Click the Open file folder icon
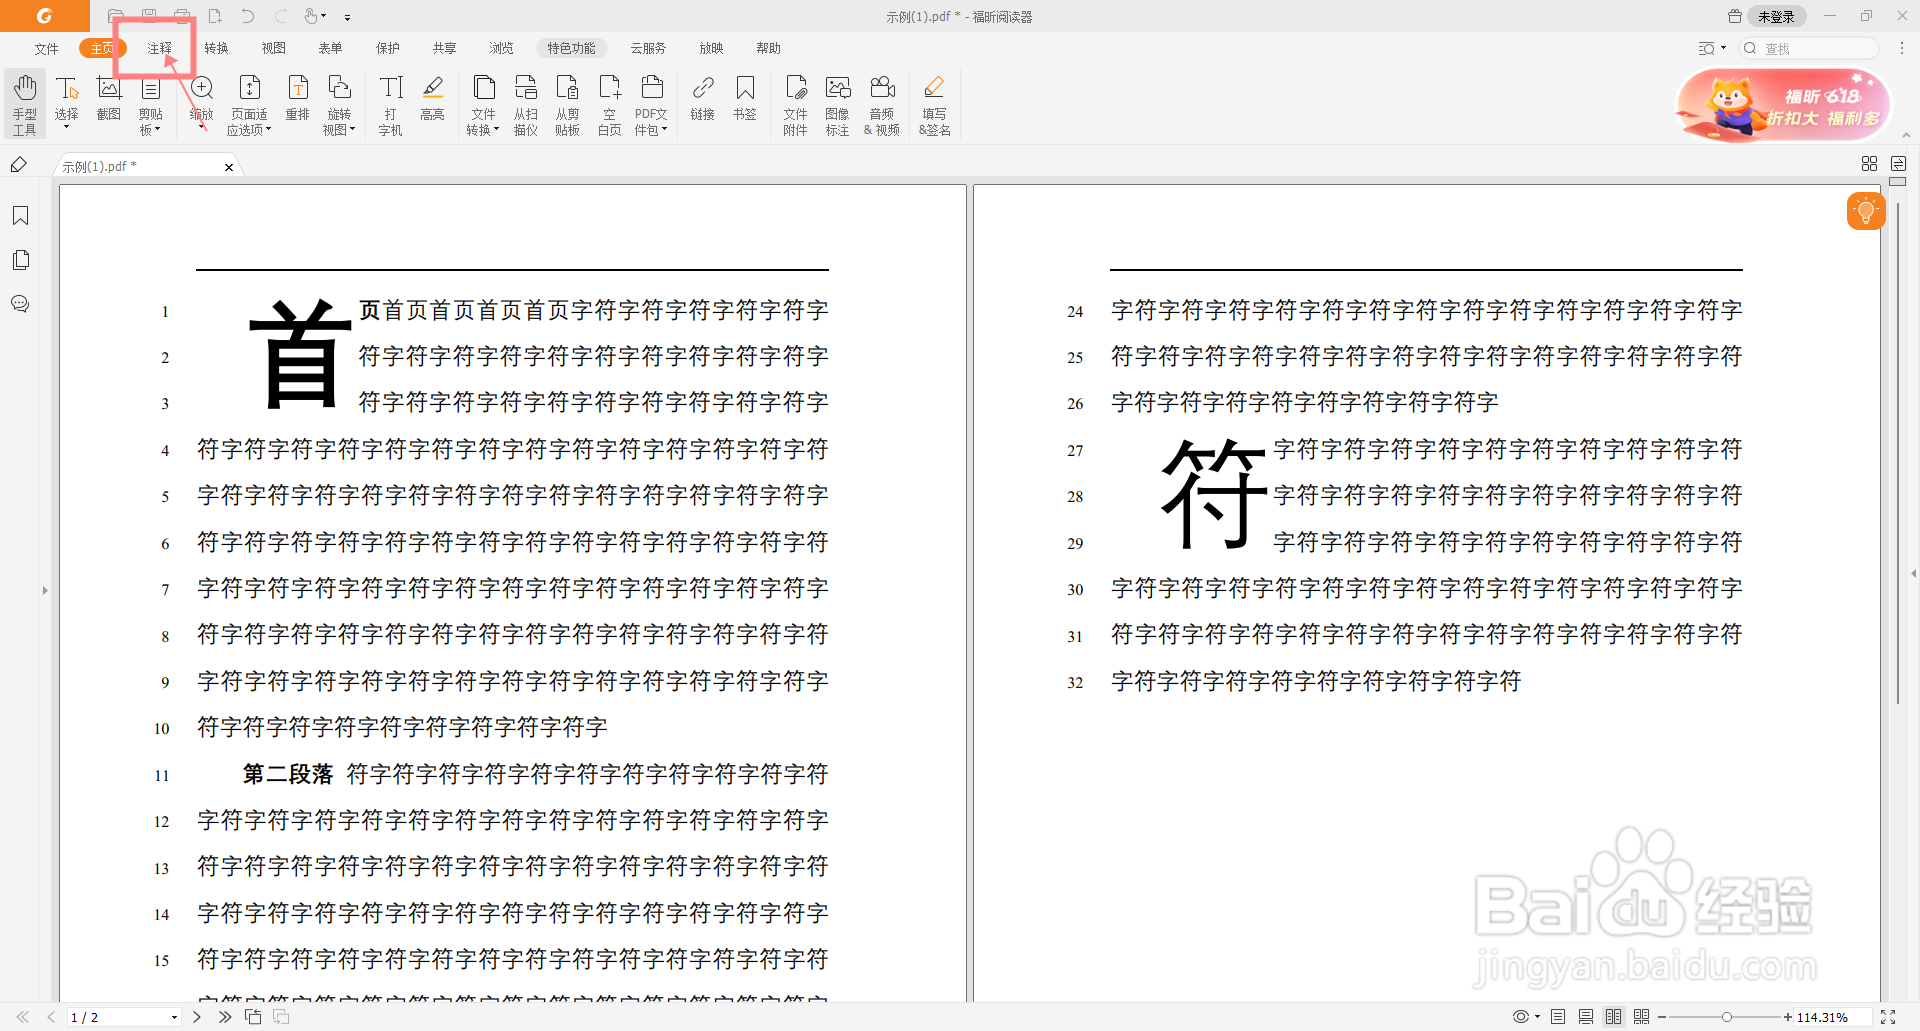This screenshot has width=1920, height=1031. (116, 16)
